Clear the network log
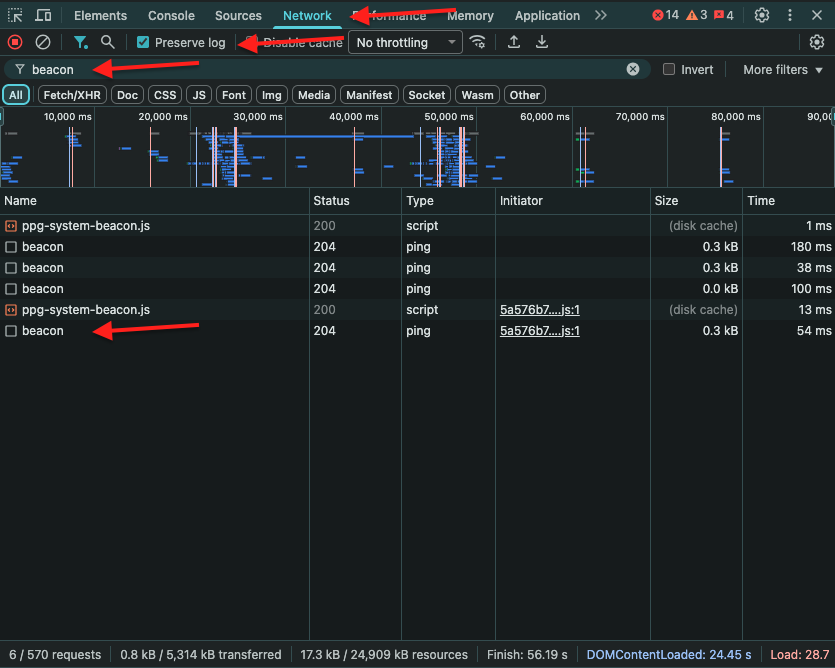Image resolution: width=835 pixels, height=668 pixels. coord(43,42)
